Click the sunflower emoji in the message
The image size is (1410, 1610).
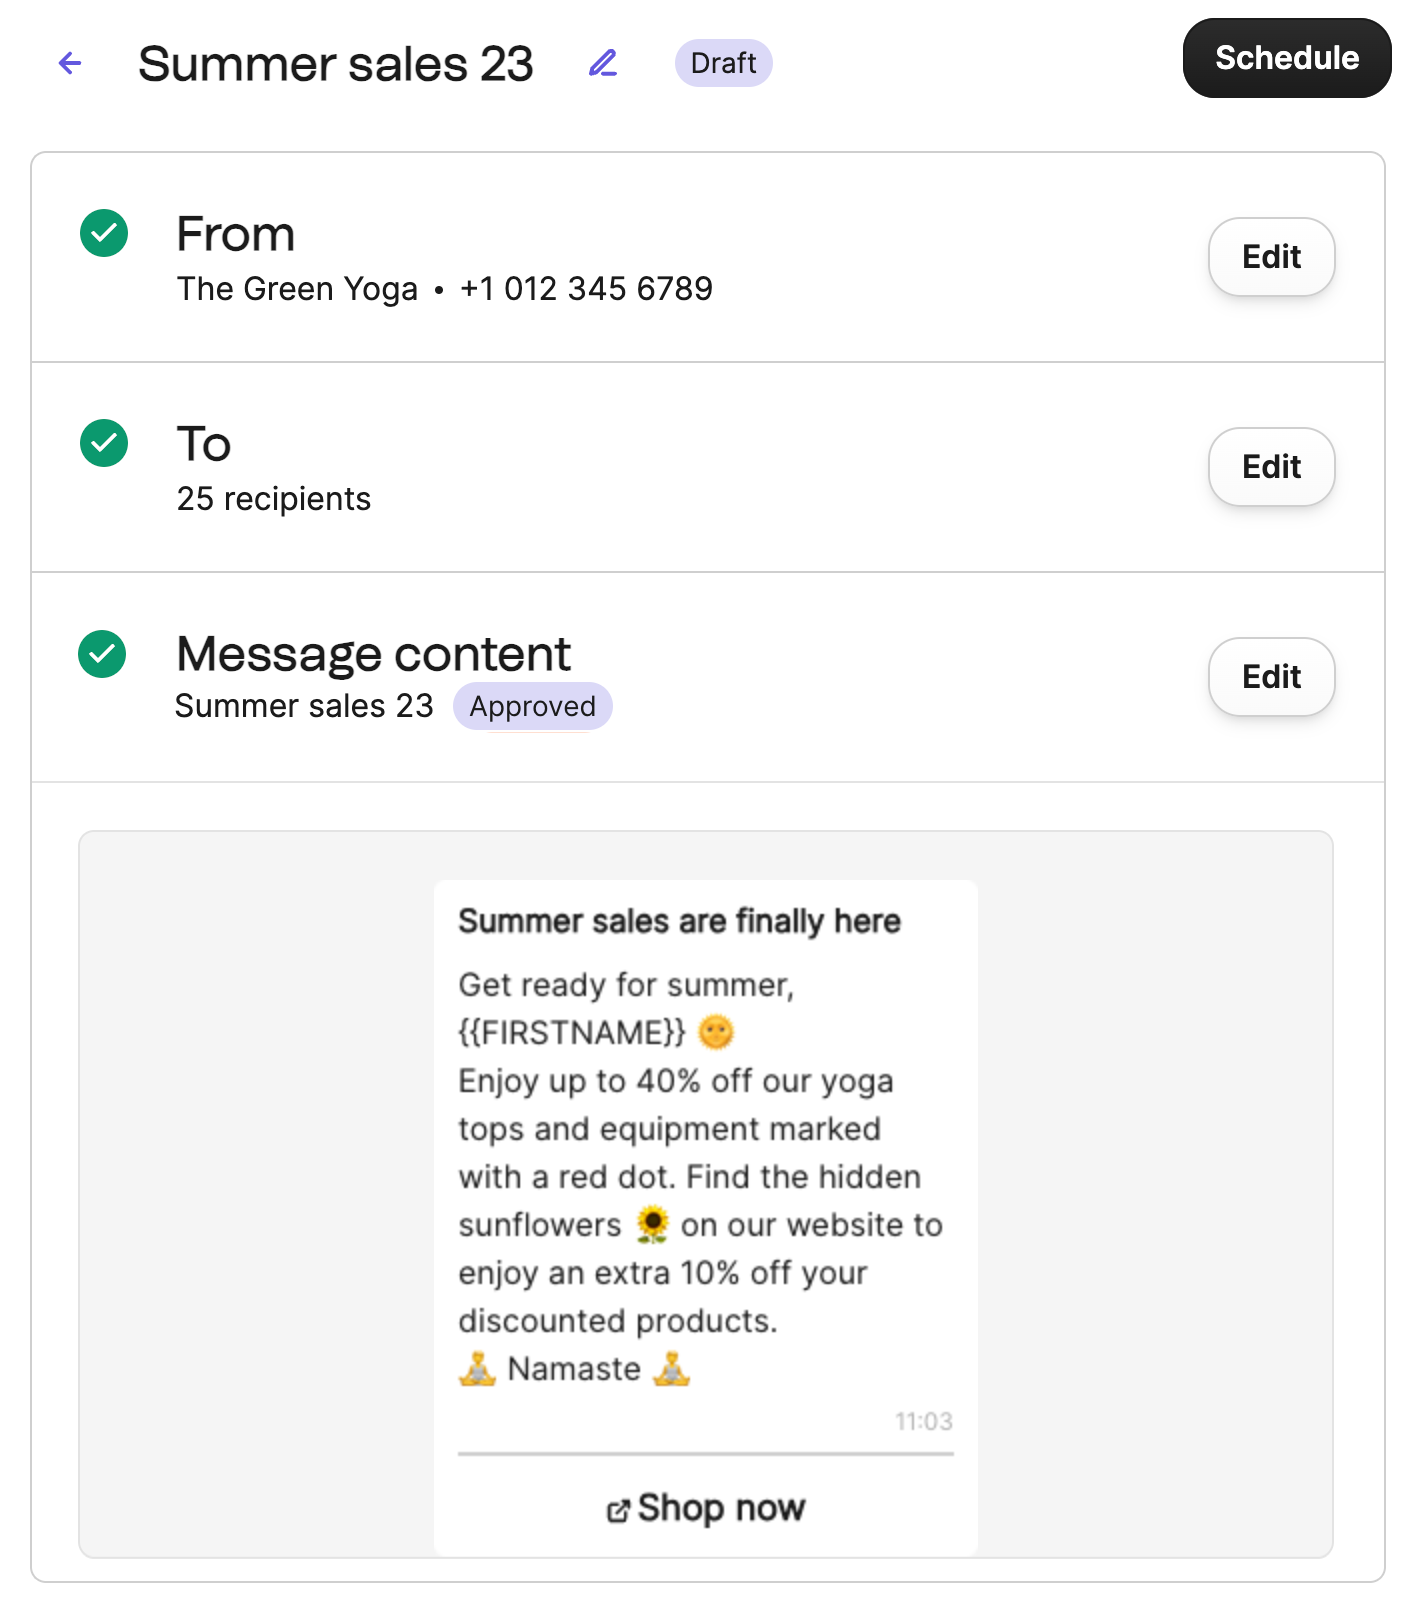tap(652, 1225)
